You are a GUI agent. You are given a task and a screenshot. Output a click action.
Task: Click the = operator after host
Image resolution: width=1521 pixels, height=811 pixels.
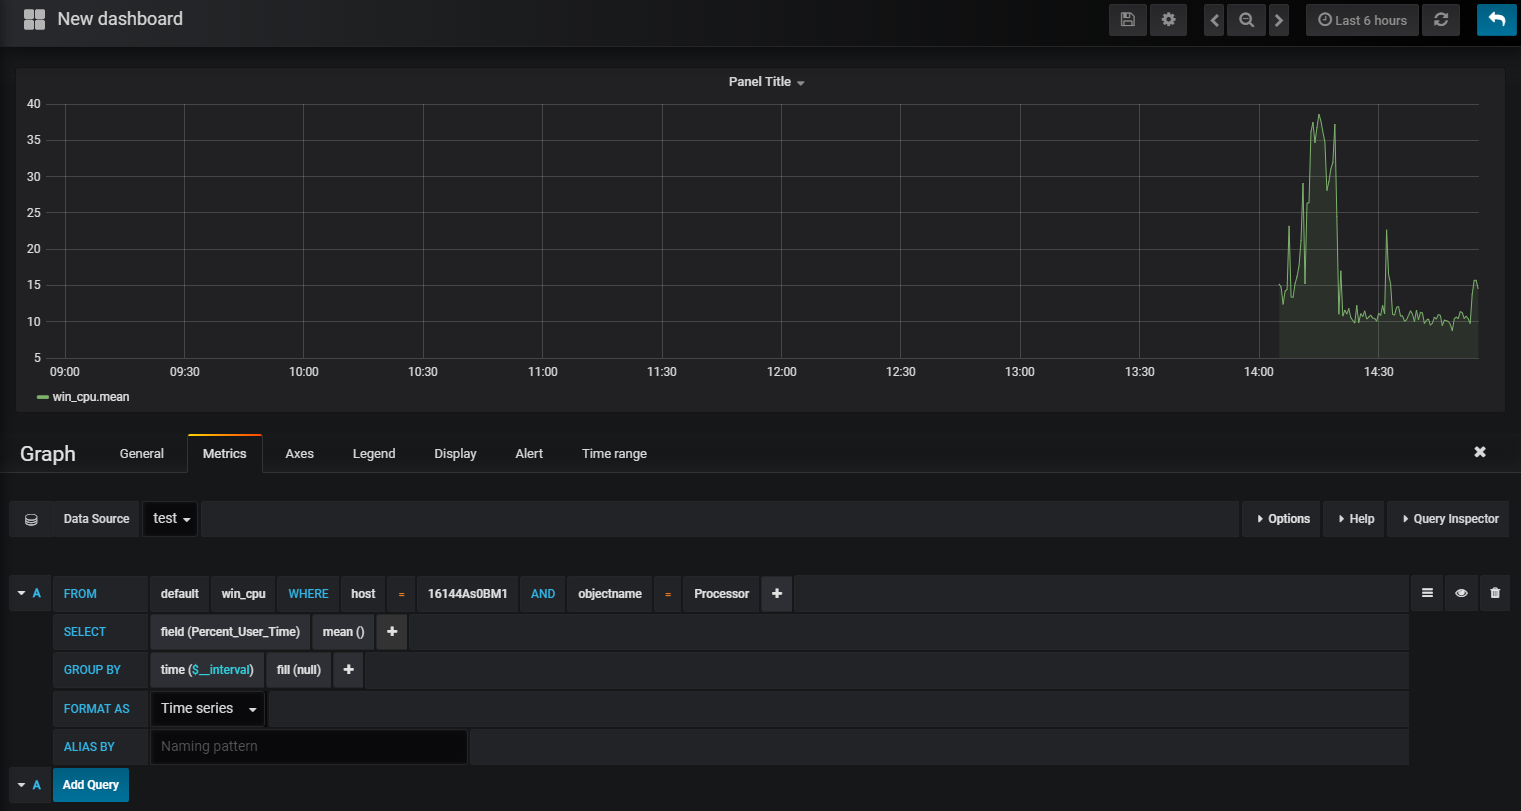coord(402,593)
